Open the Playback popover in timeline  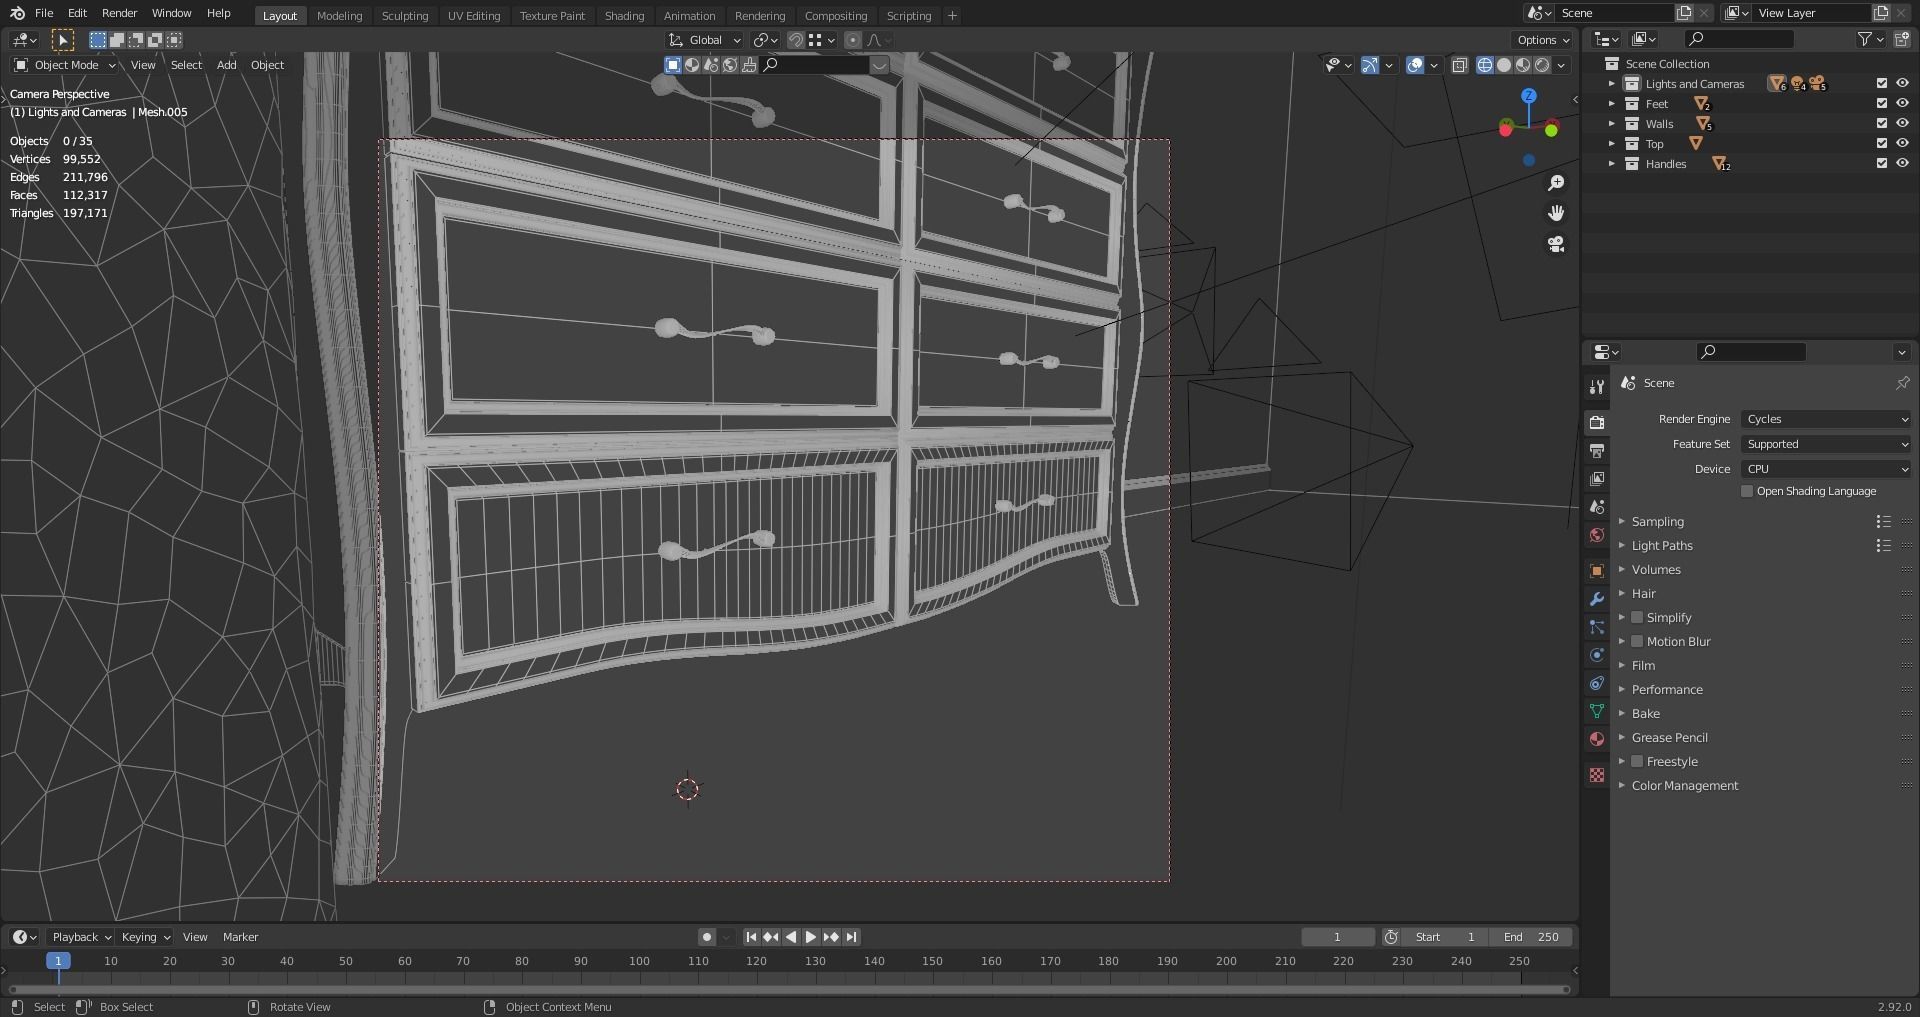tap(80, 937)
